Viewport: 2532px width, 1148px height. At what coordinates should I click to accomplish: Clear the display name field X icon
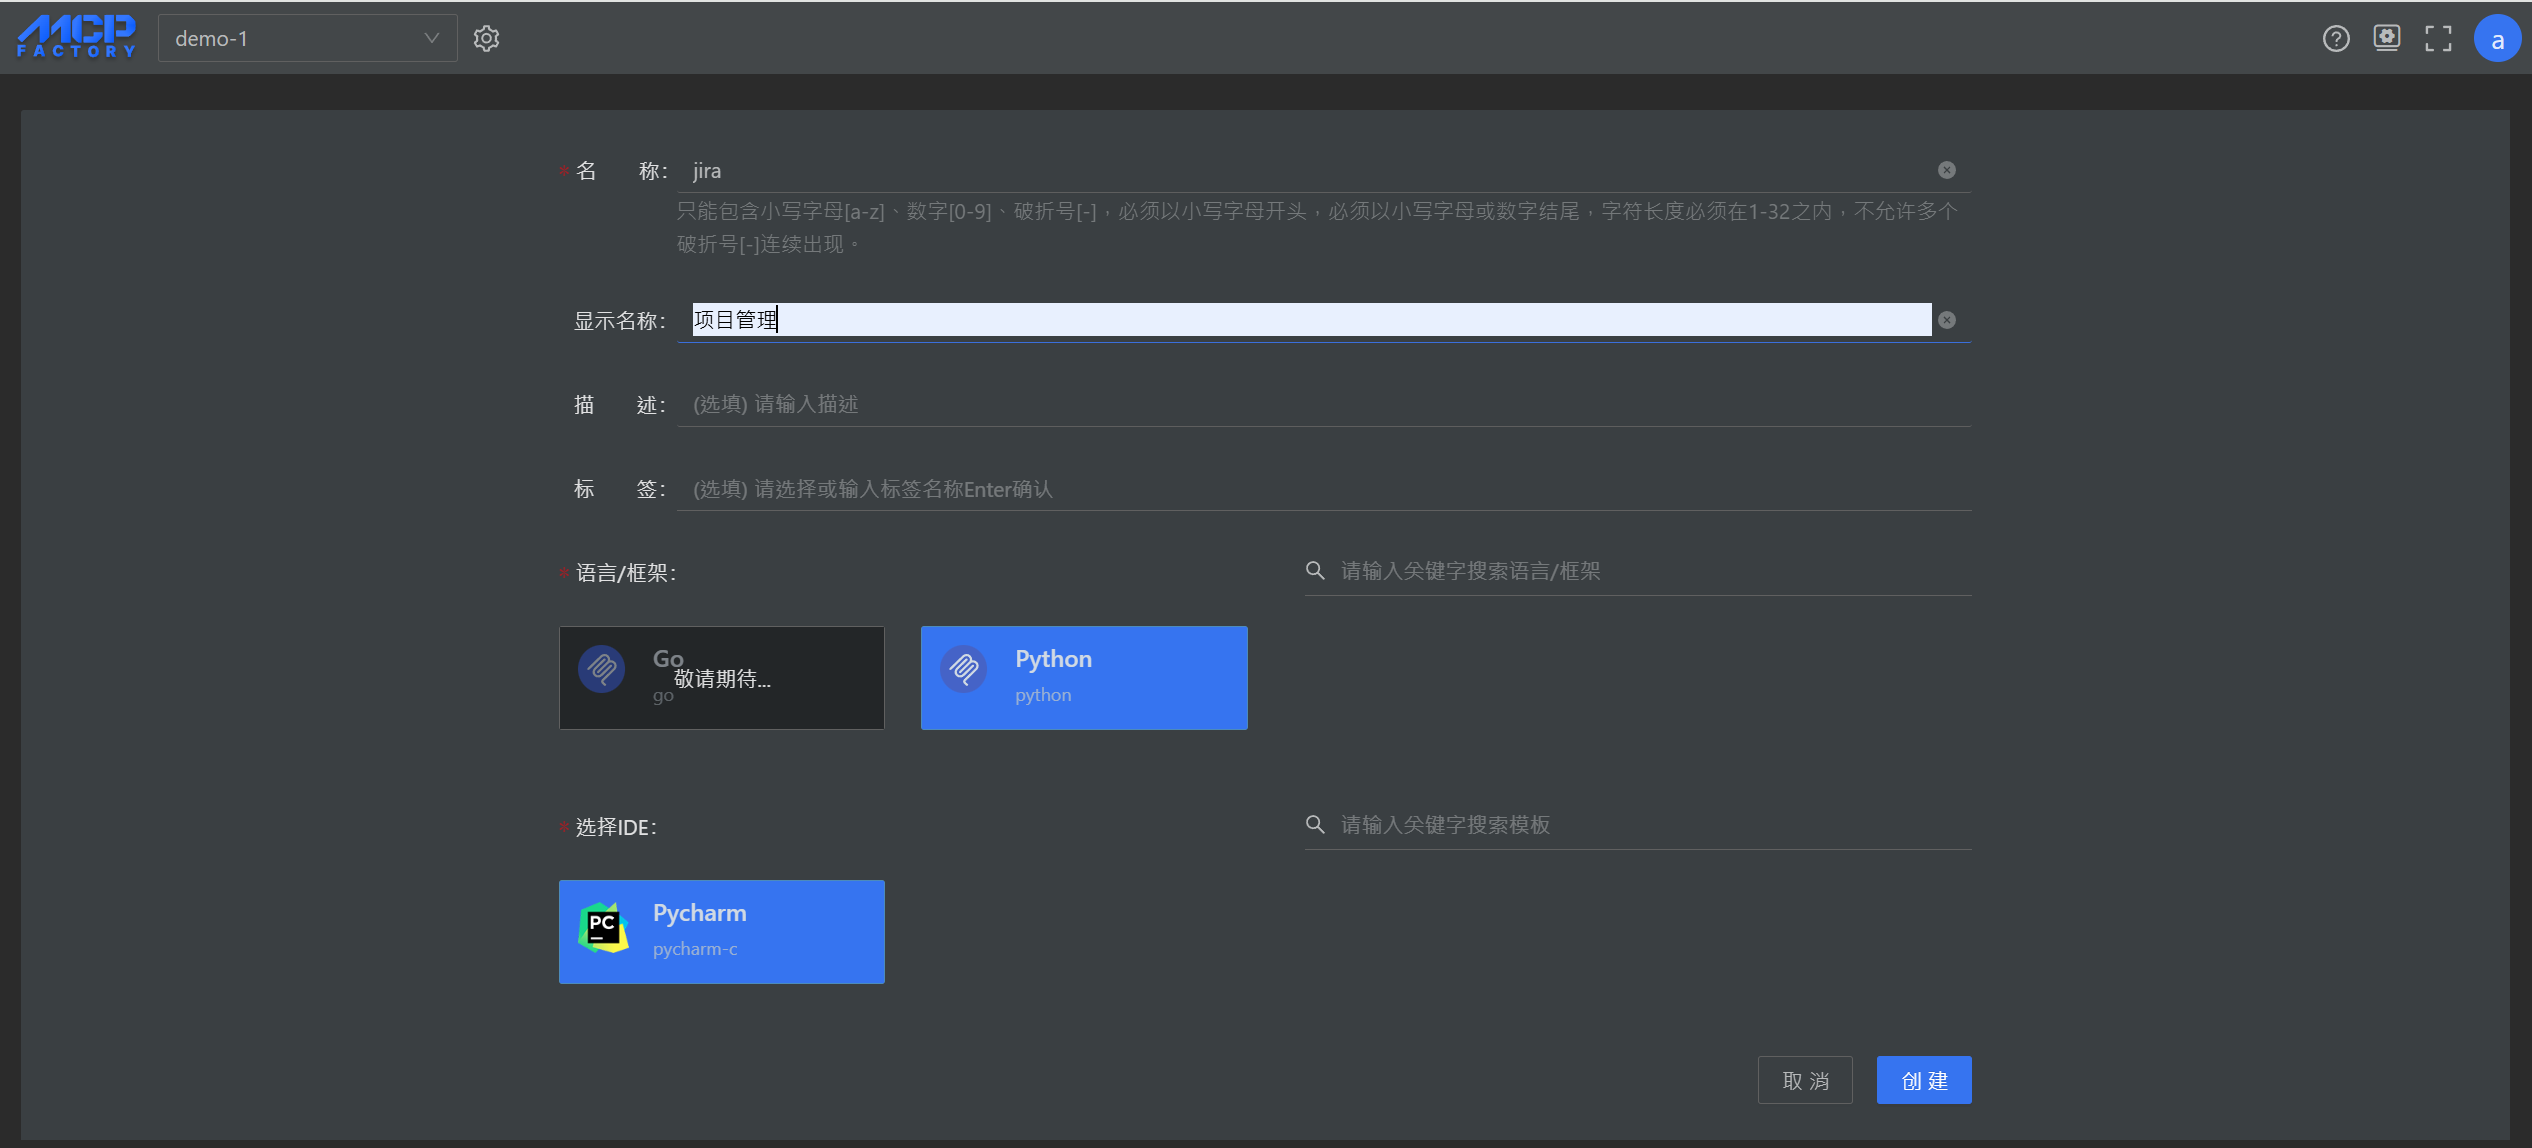1946,320
